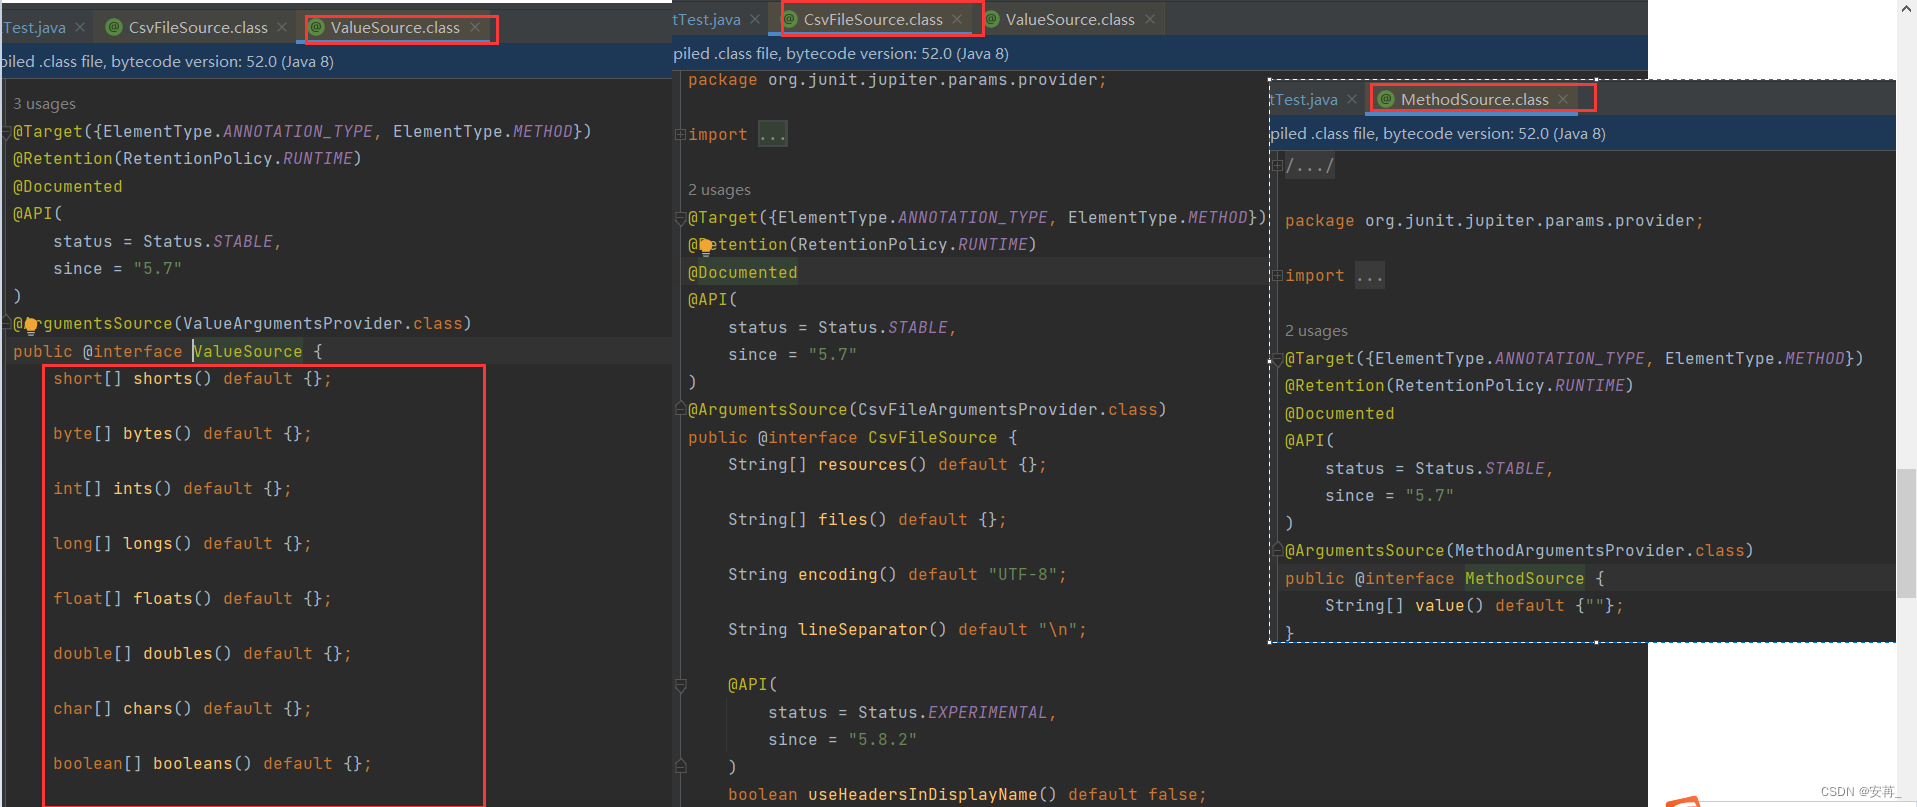
Task: Expand the /.../ comment fold in MethodSource editor
Action: pyautogui.click(x=1277, y=166)
